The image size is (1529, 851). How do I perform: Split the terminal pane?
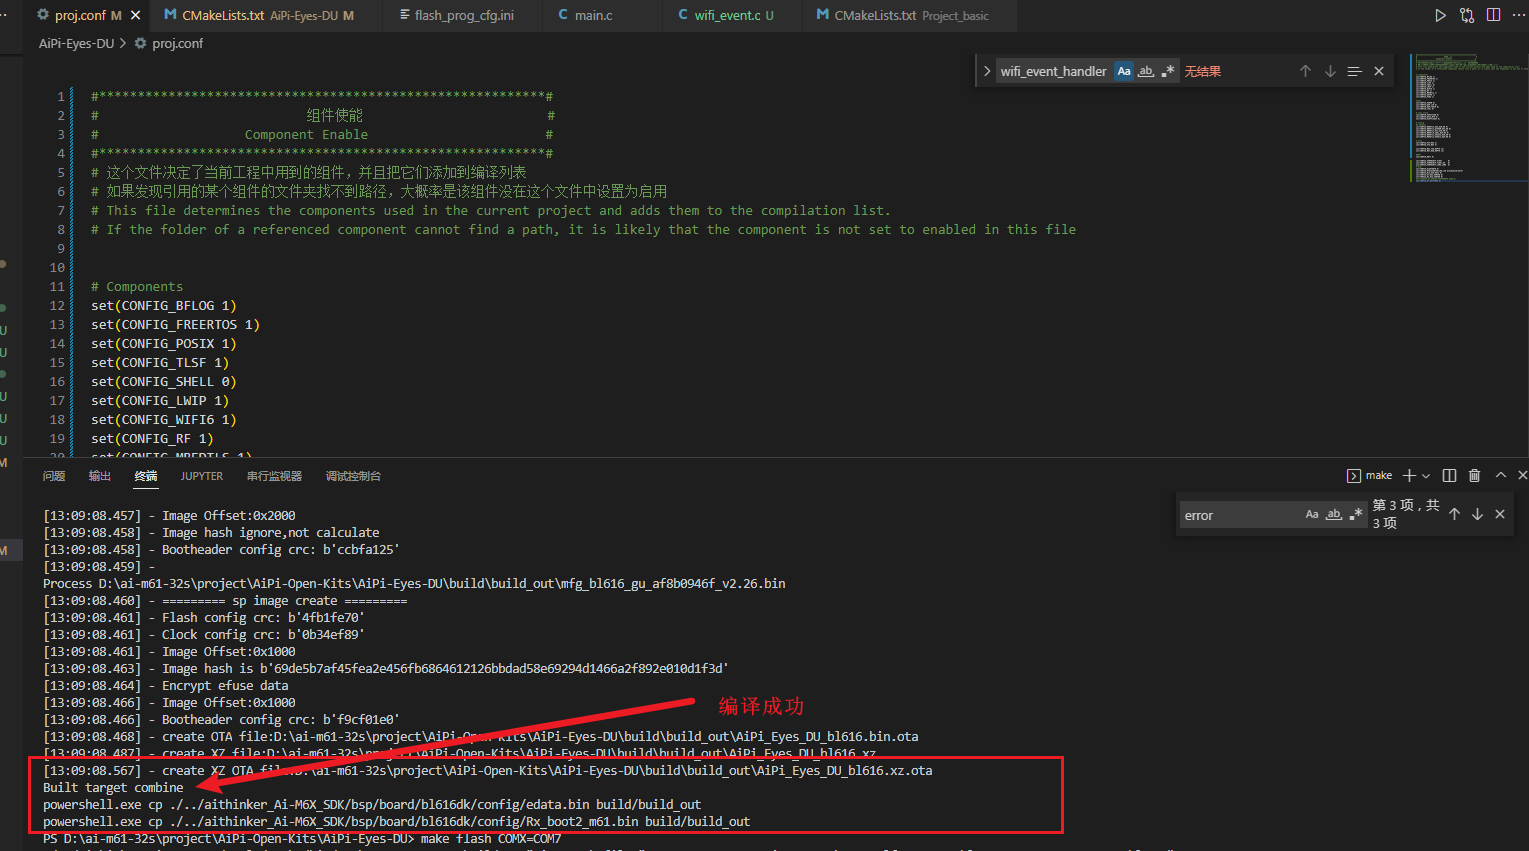tap(1449, 475)
